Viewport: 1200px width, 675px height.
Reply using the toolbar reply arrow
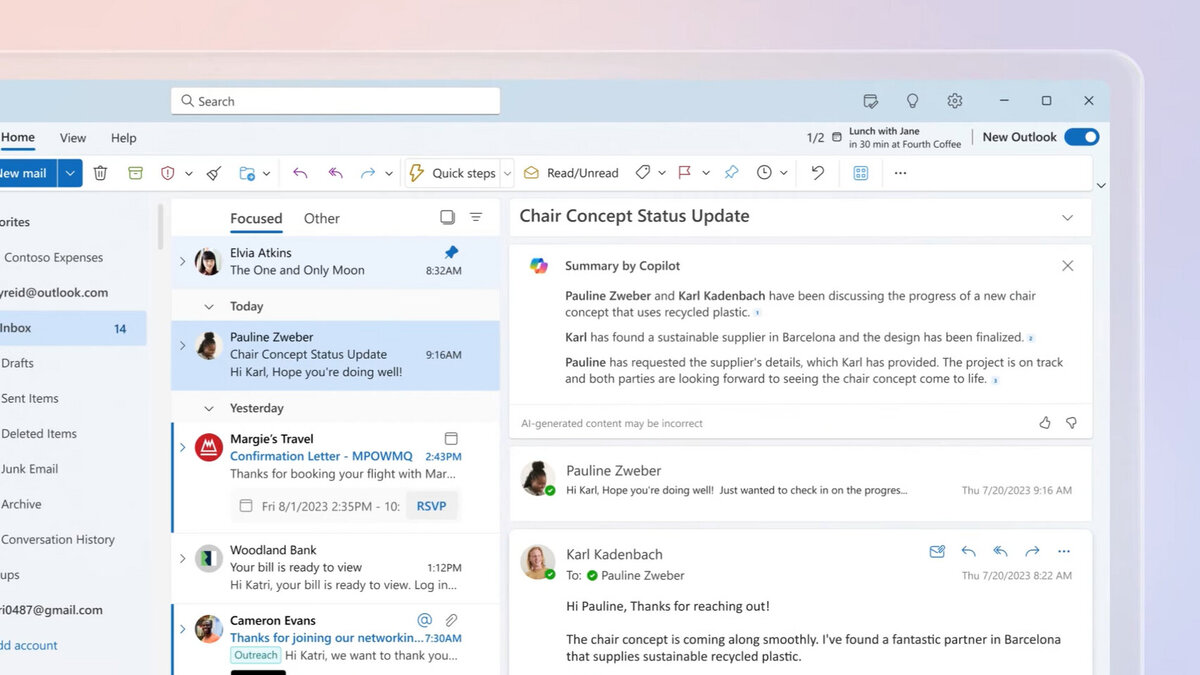pyautogui.click(x=300, y=173)
